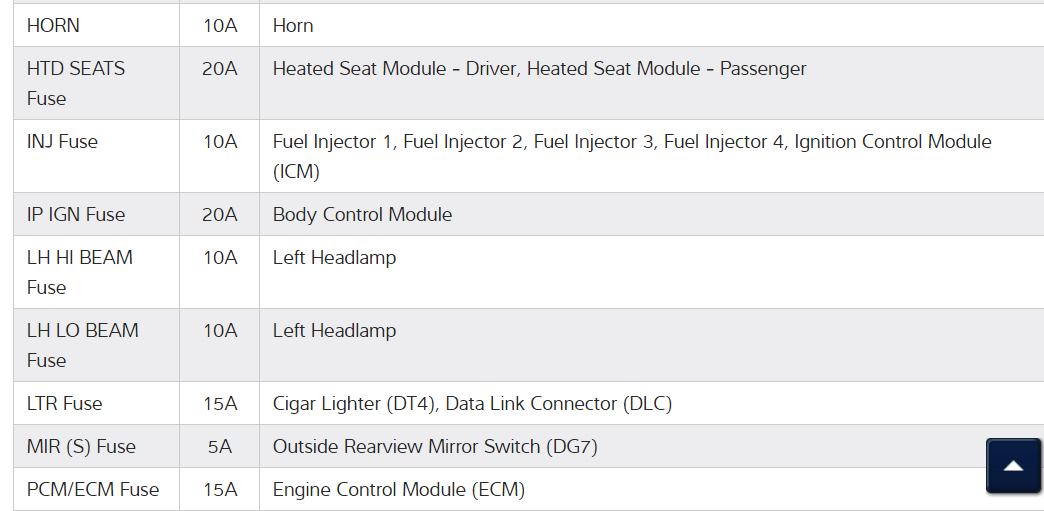Select the LH LO BEAM Fuse label
Screen dimensions: 1044x511
click(82, 345)
